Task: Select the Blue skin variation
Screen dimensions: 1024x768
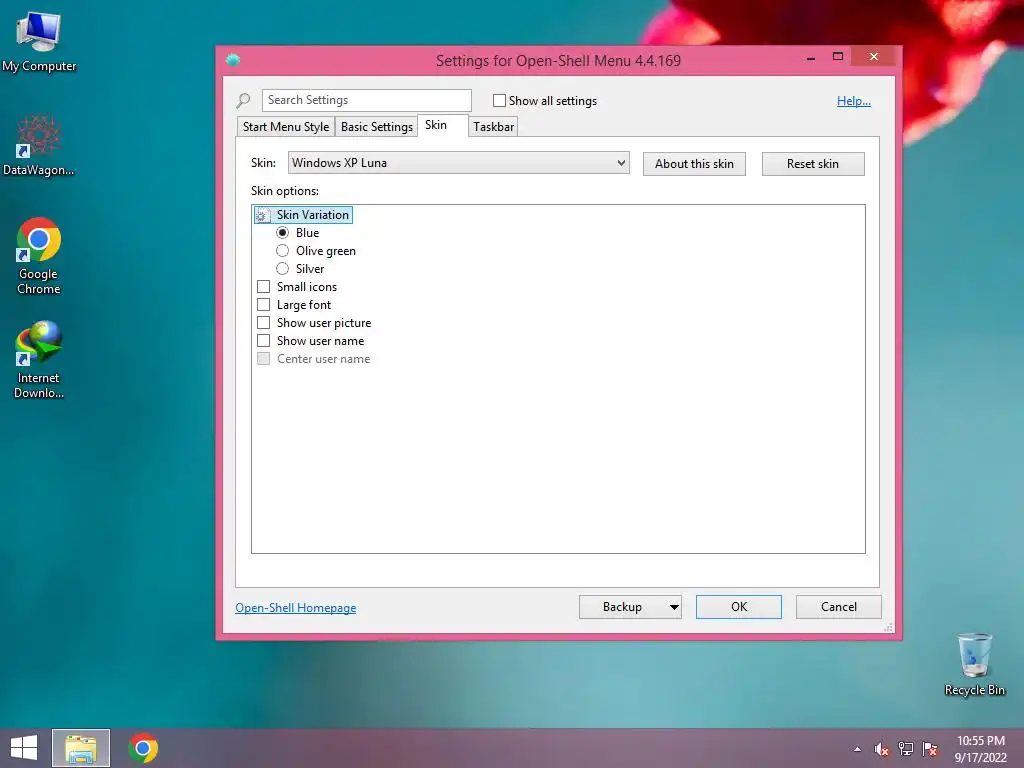Action: click(282, 232)
